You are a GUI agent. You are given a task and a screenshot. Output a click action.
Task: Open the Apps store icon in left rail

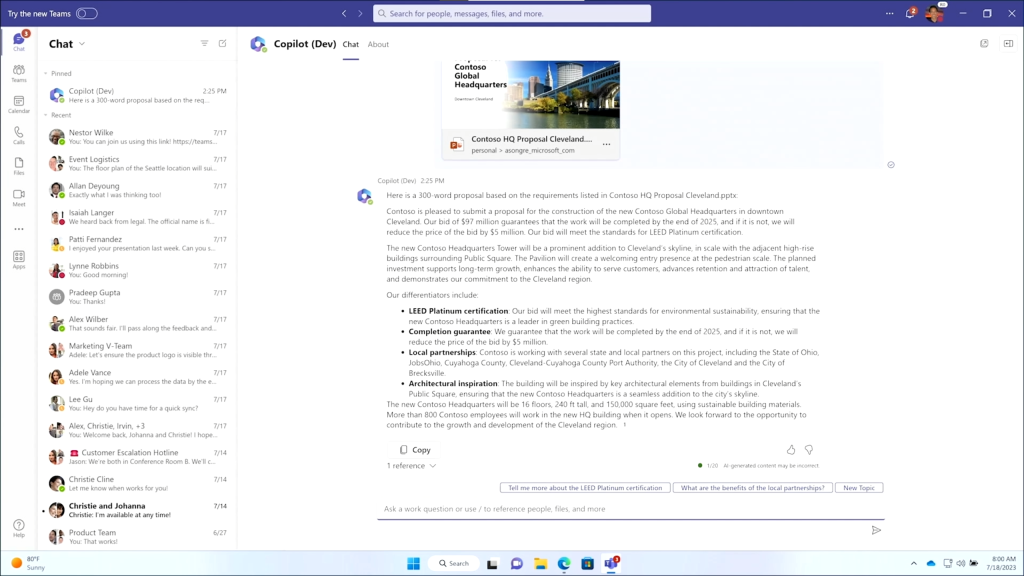19,259
